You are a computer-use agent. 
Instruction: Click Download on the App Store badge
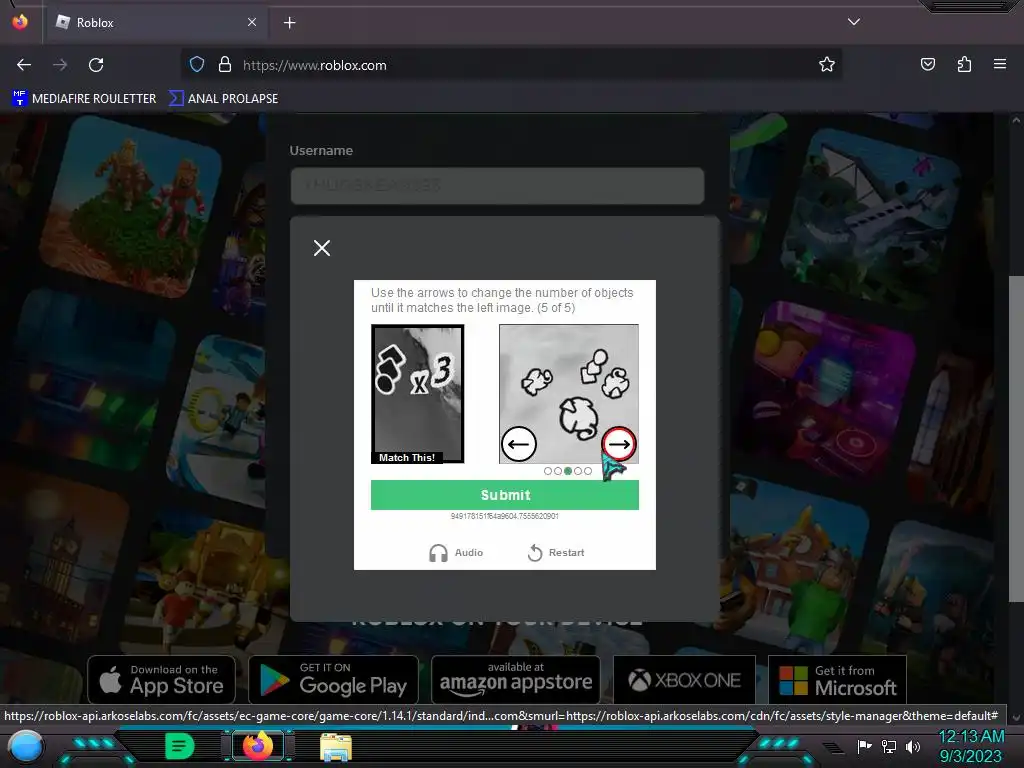[x=162, y=679]
